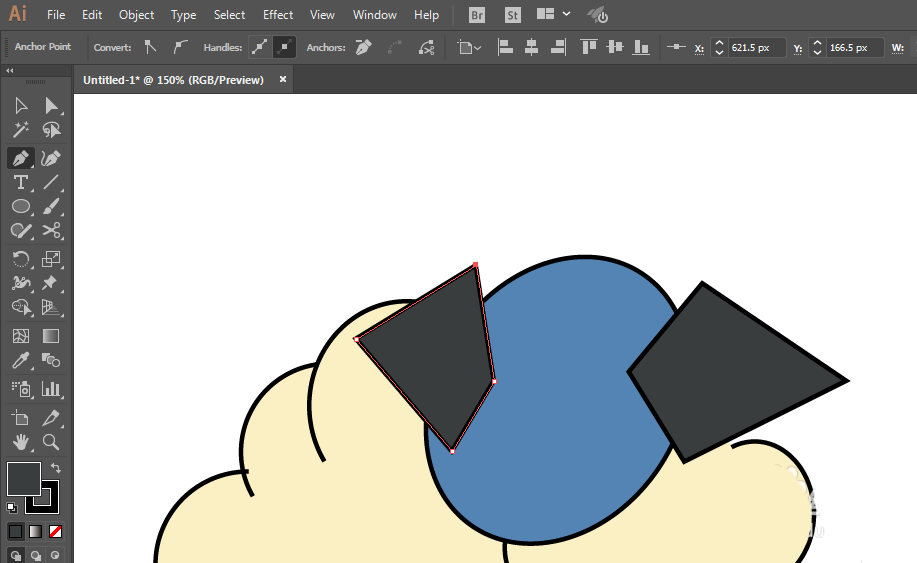This screenshot has height=563, width=917.
Task: Select the Curvature tool
Action: pyautogui.click(x=51, y=158)
